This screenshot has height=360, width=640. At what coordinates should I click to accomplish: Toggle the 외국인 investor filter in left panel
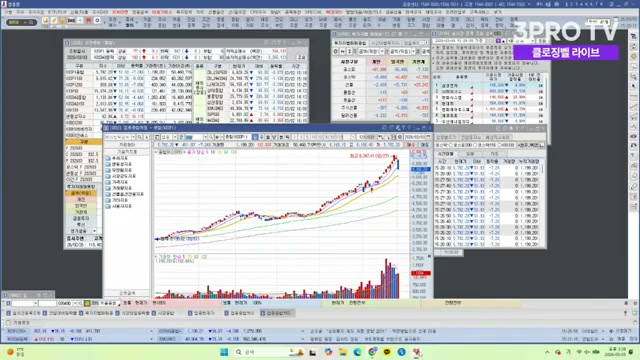81,206
